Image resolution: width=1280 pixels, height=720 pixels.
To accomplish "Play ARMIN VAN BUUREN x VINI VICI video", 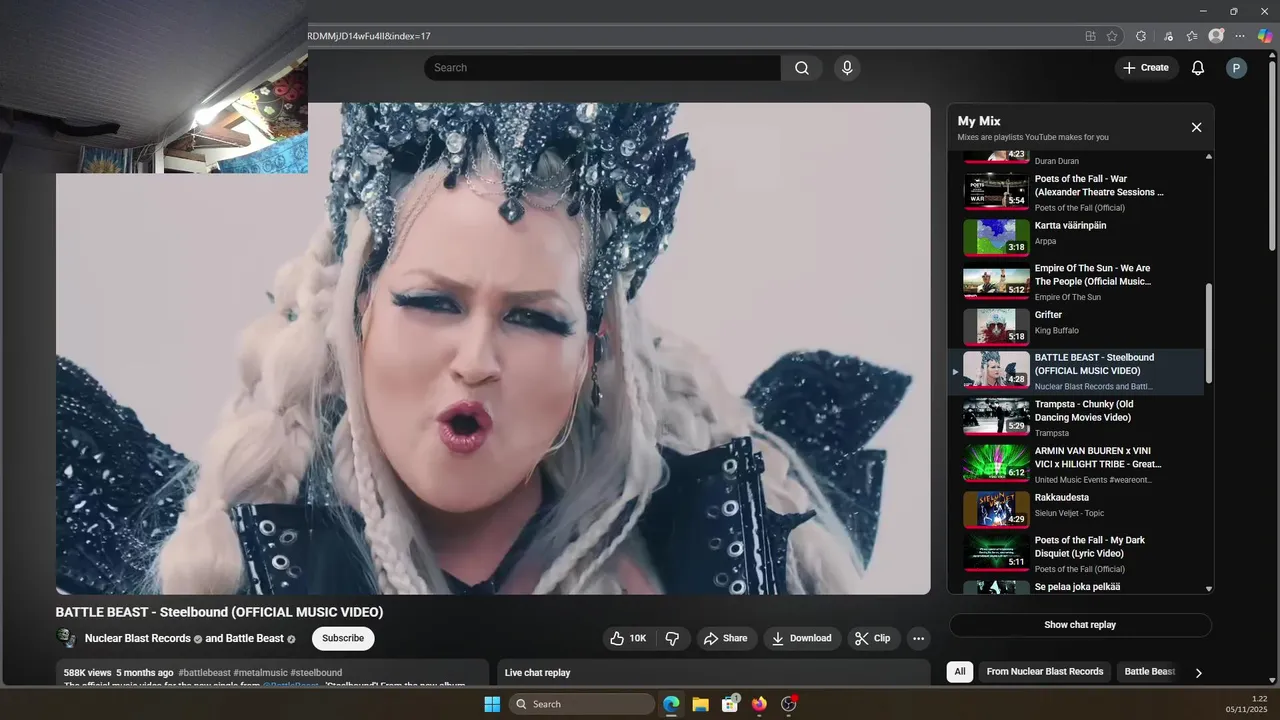I will point(1076,464).
